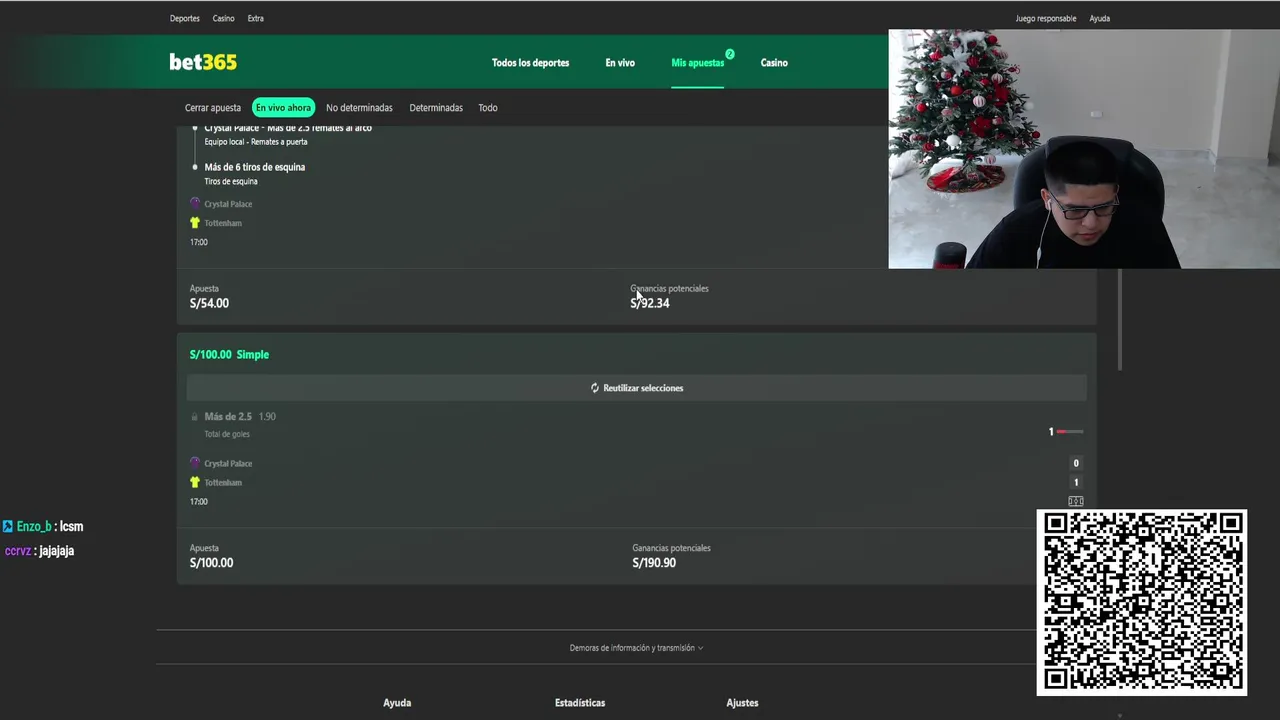Click the football pitch icon under the scores
The image size is (1280, 720).
pyautogui.click(x=1075, y=501)
